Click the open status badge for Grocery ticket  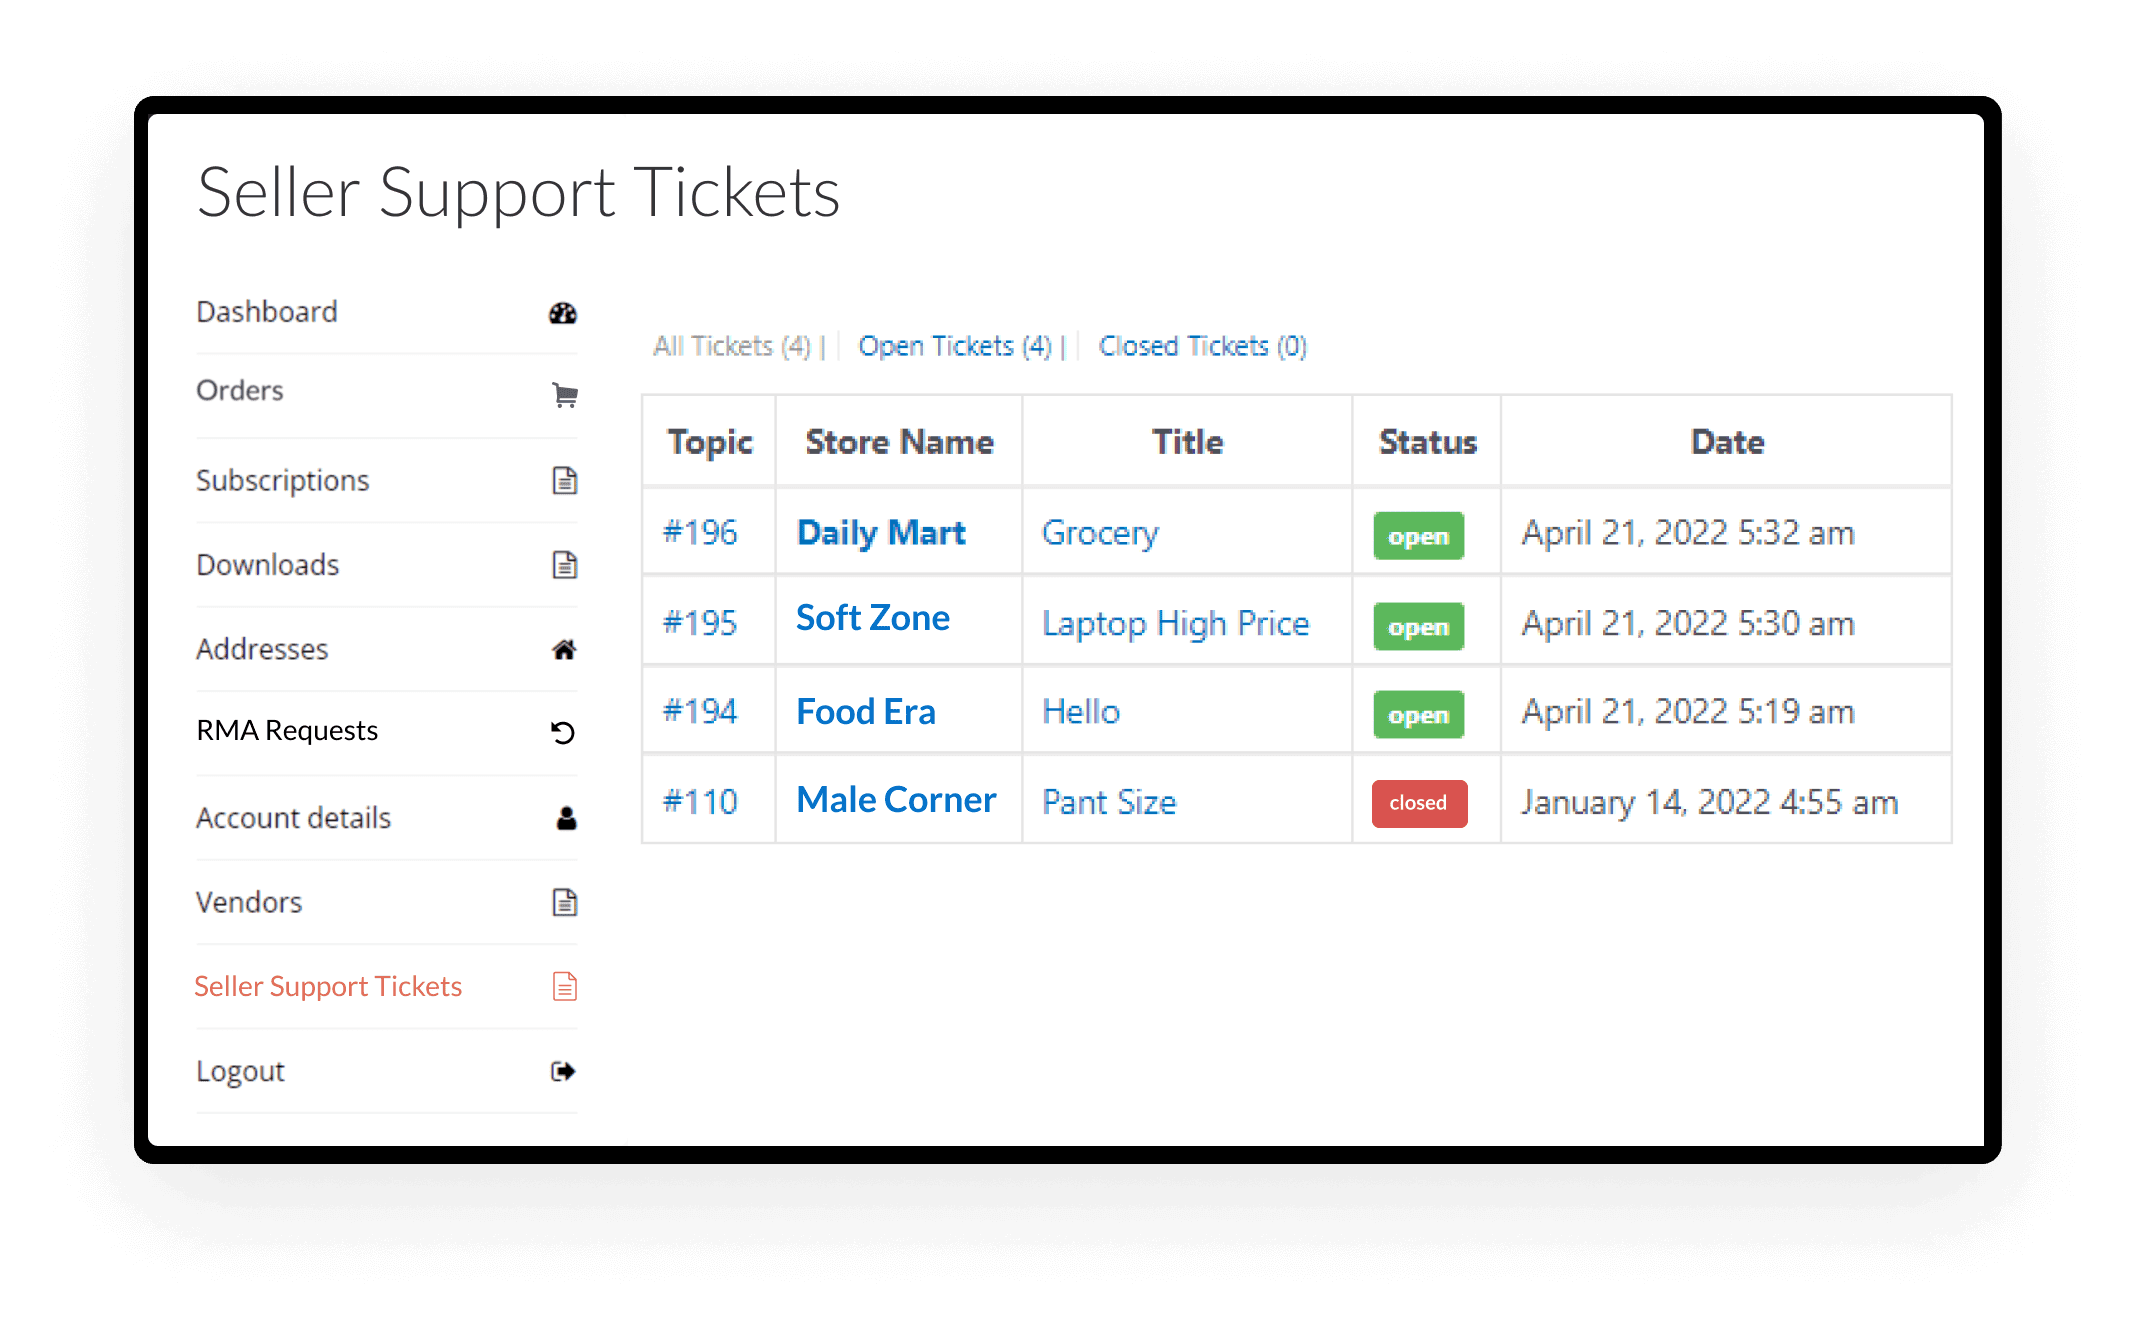(x=1418, y=536)
